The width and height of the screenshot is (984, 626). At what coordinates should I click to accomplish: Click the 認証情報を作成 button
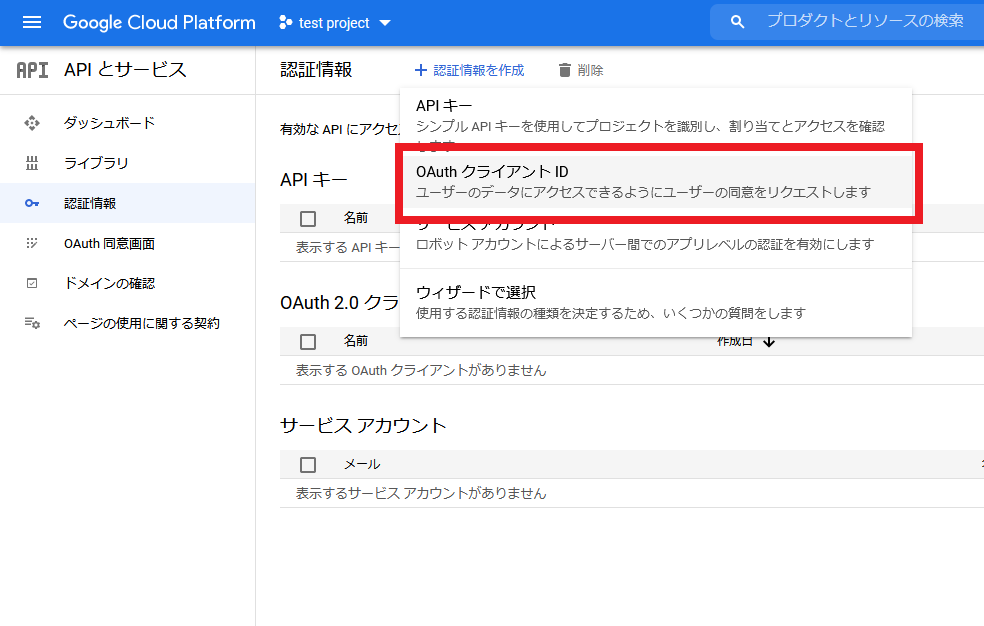pos(469,70)
